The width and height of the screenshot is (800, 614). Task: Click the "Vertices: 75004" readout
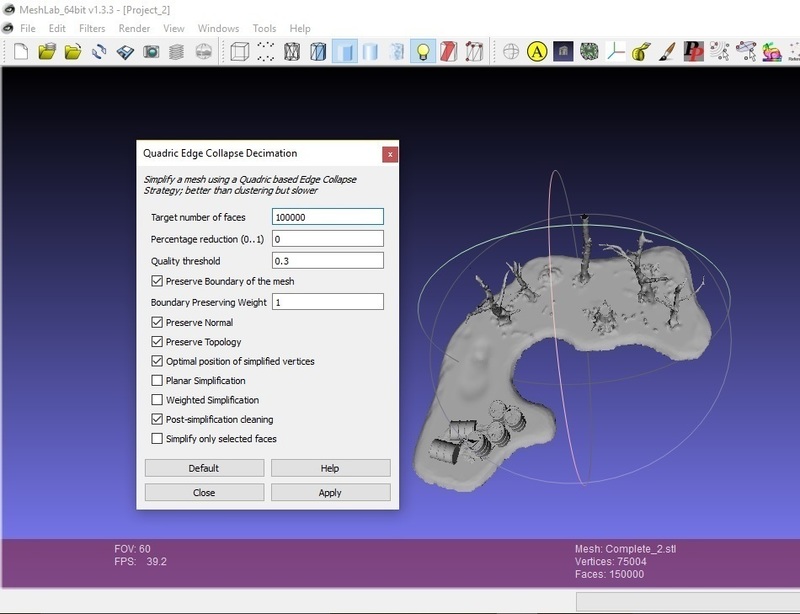point(611,562)
